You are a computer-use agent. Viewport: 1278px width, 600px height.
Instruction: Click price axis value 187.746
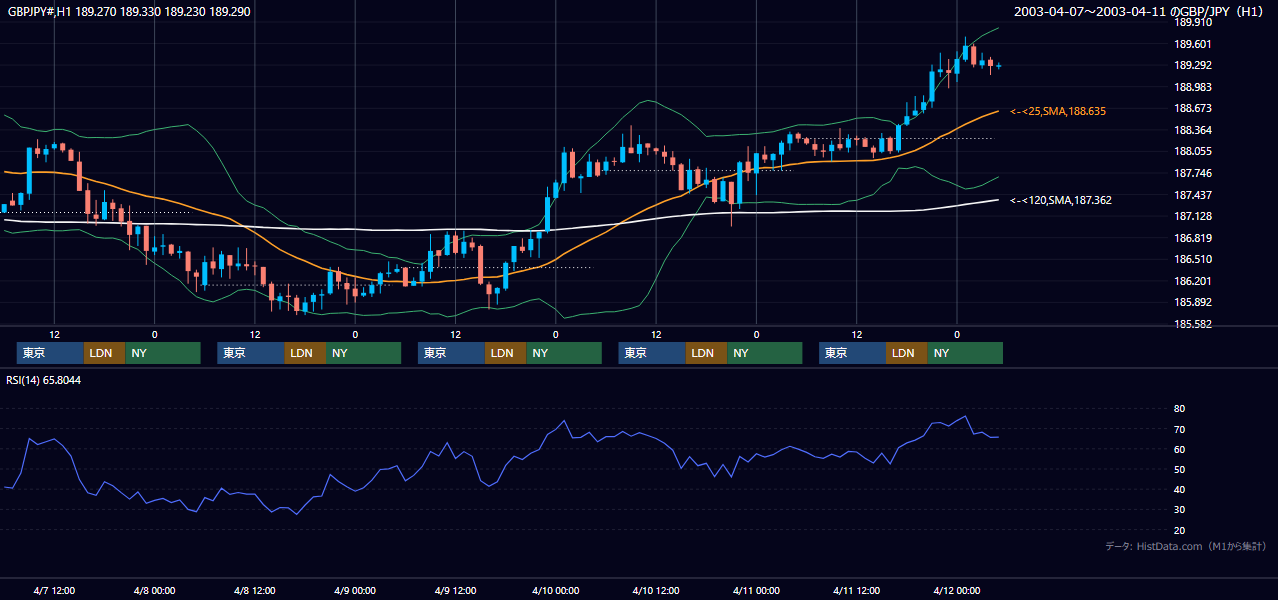(1193, 173)
